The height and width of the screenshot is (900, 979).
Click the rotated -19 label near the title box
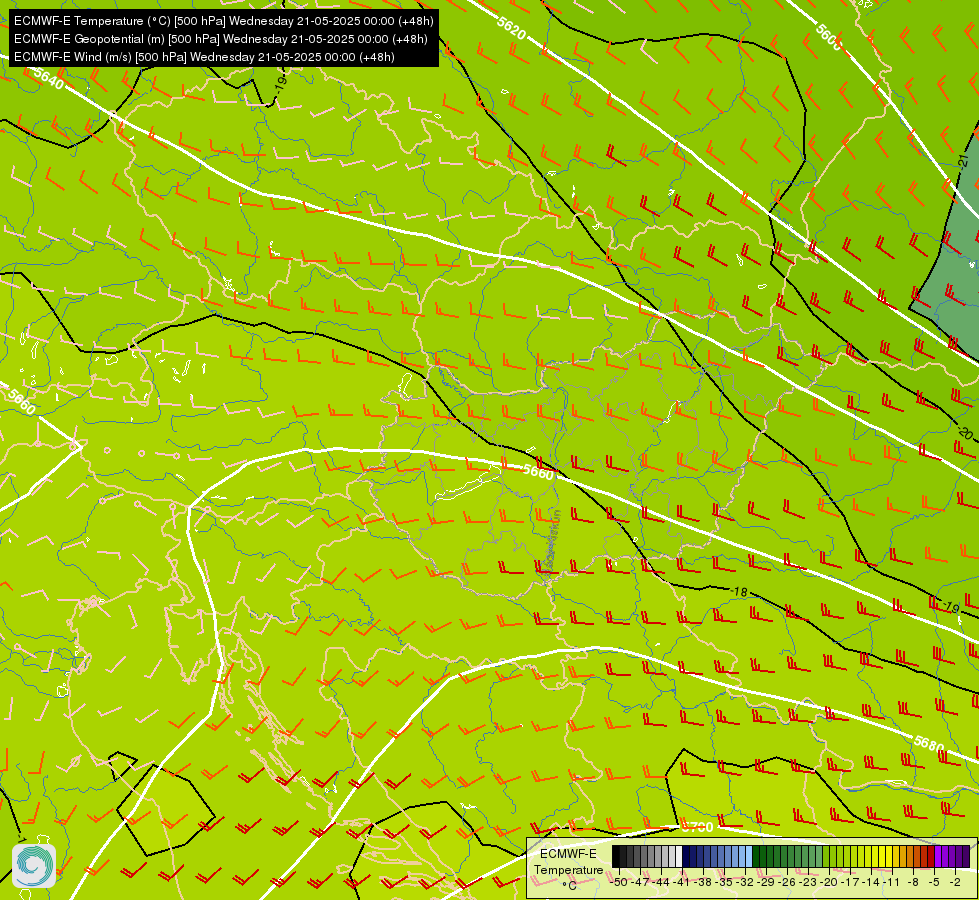click(280, 84)
